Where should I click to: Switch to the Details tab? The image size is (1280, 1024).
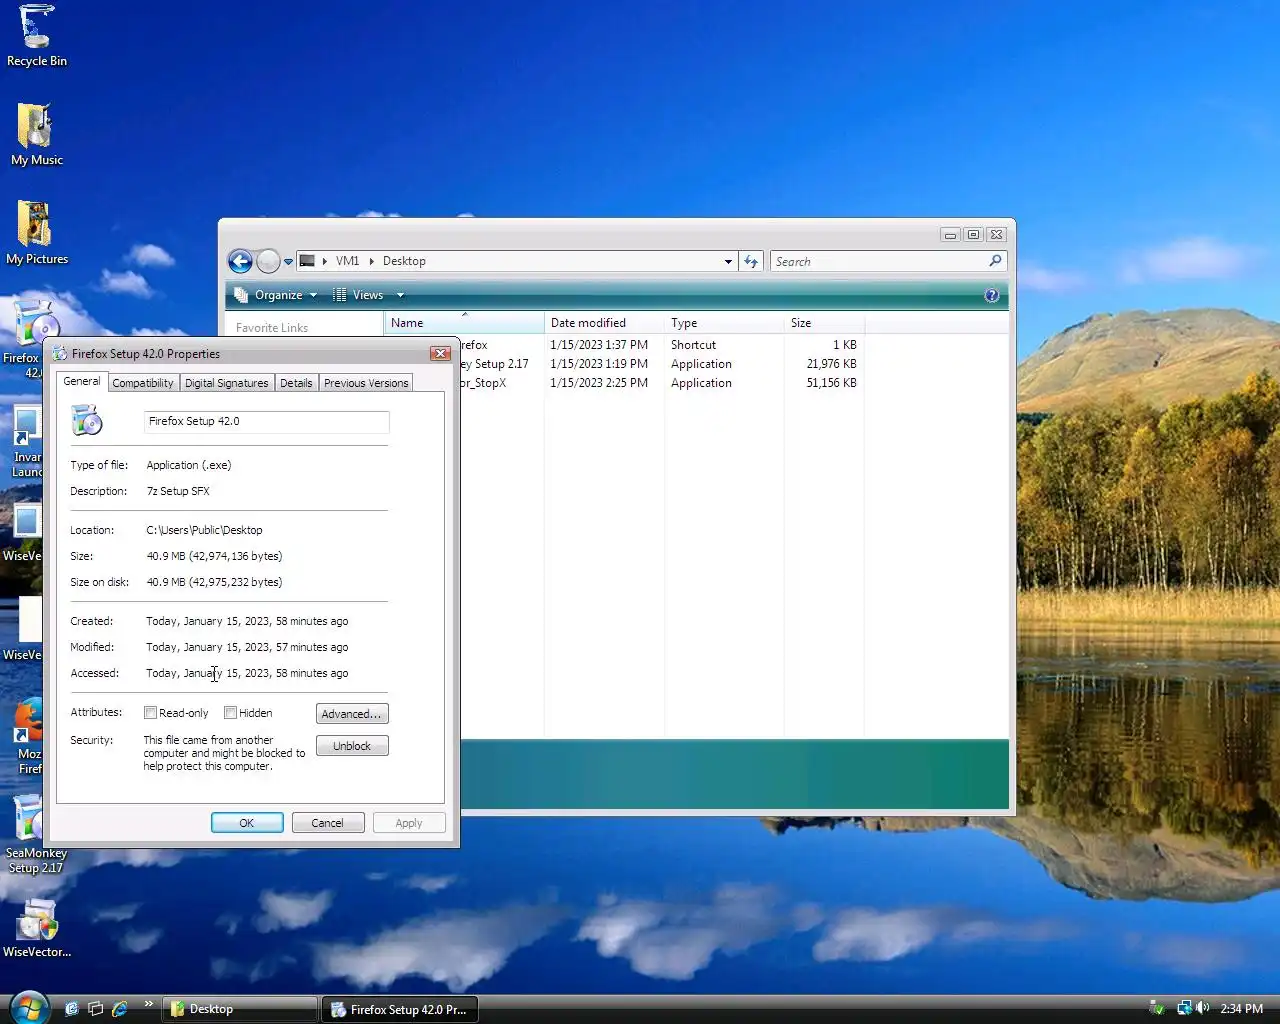pos(296,383)
